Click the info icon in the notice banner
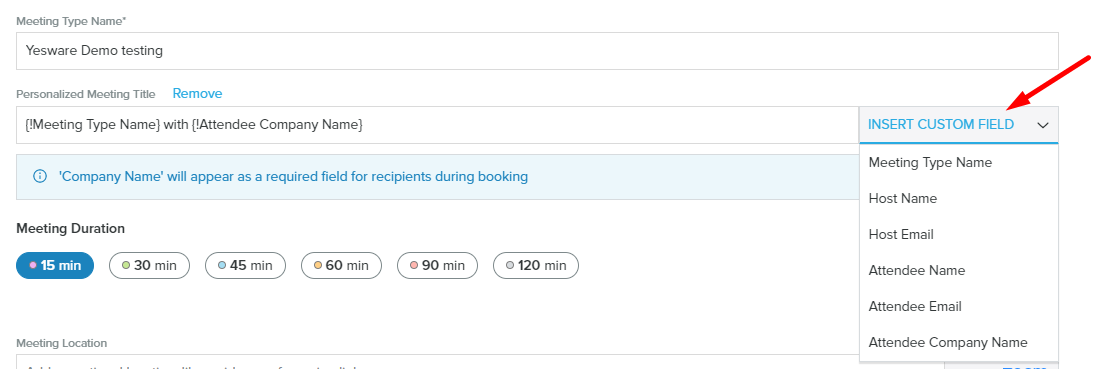The width and height of the screenshot is (1096, 369). [40, 176]
